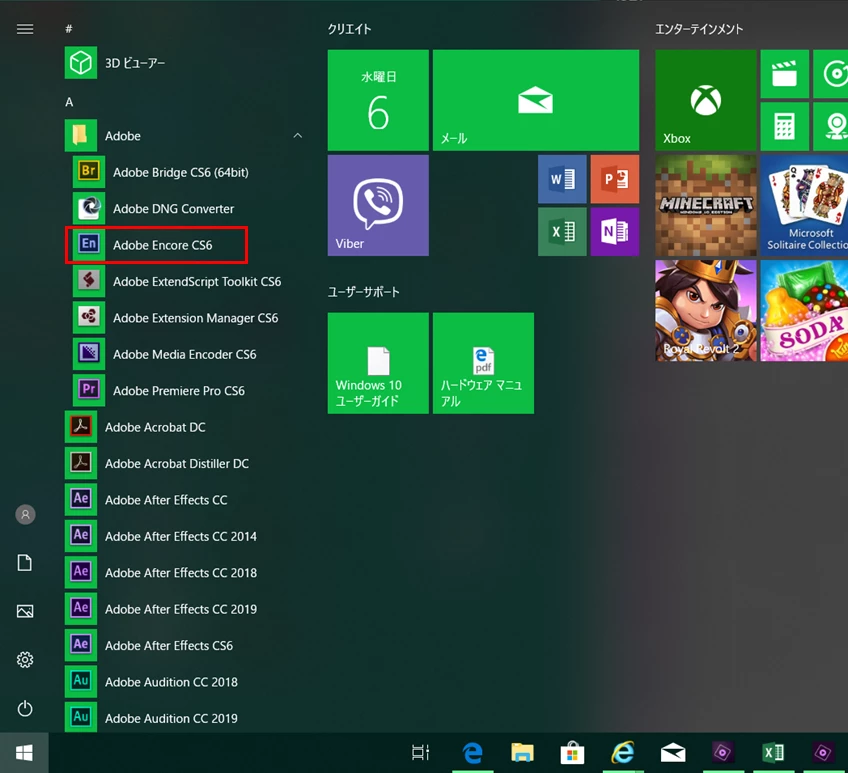Screen dimensions: 848x773
Task: Open the Xbox tile
Action: click(706, 100)
